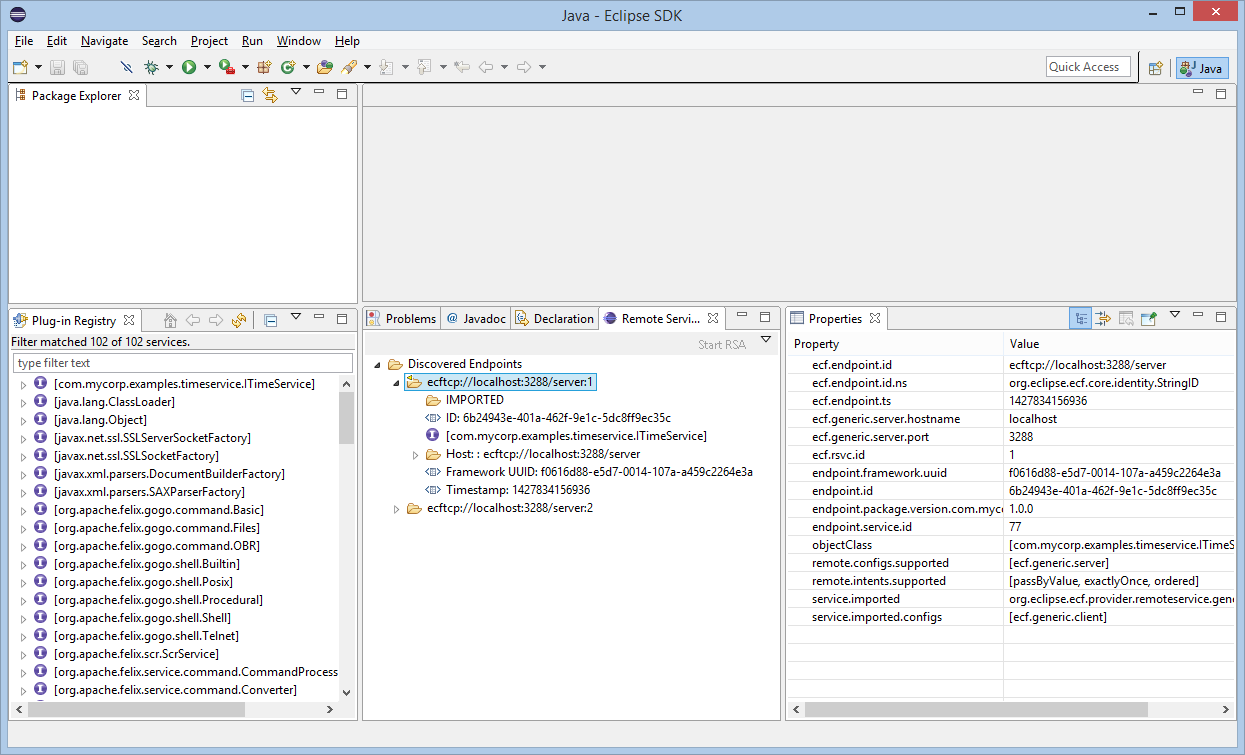Toggle Show Categories in Properties view
Viewport: 1245px width, 755px height.
pos(1080,318)
